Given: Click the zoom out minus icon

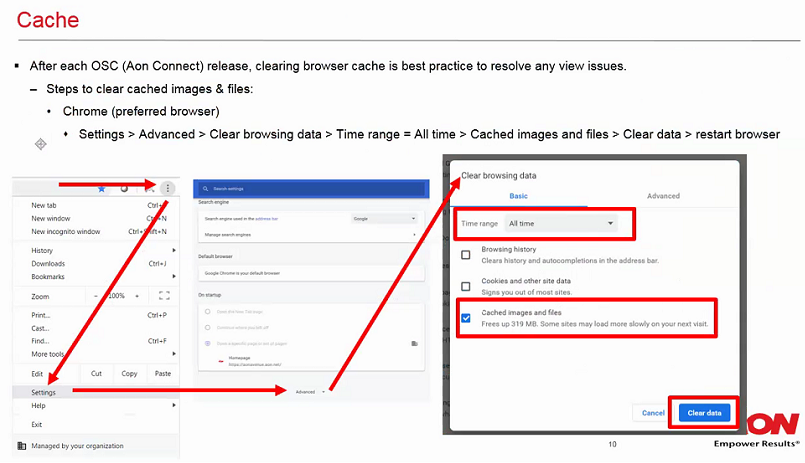Looking at the screenshot, I should 96,296.
